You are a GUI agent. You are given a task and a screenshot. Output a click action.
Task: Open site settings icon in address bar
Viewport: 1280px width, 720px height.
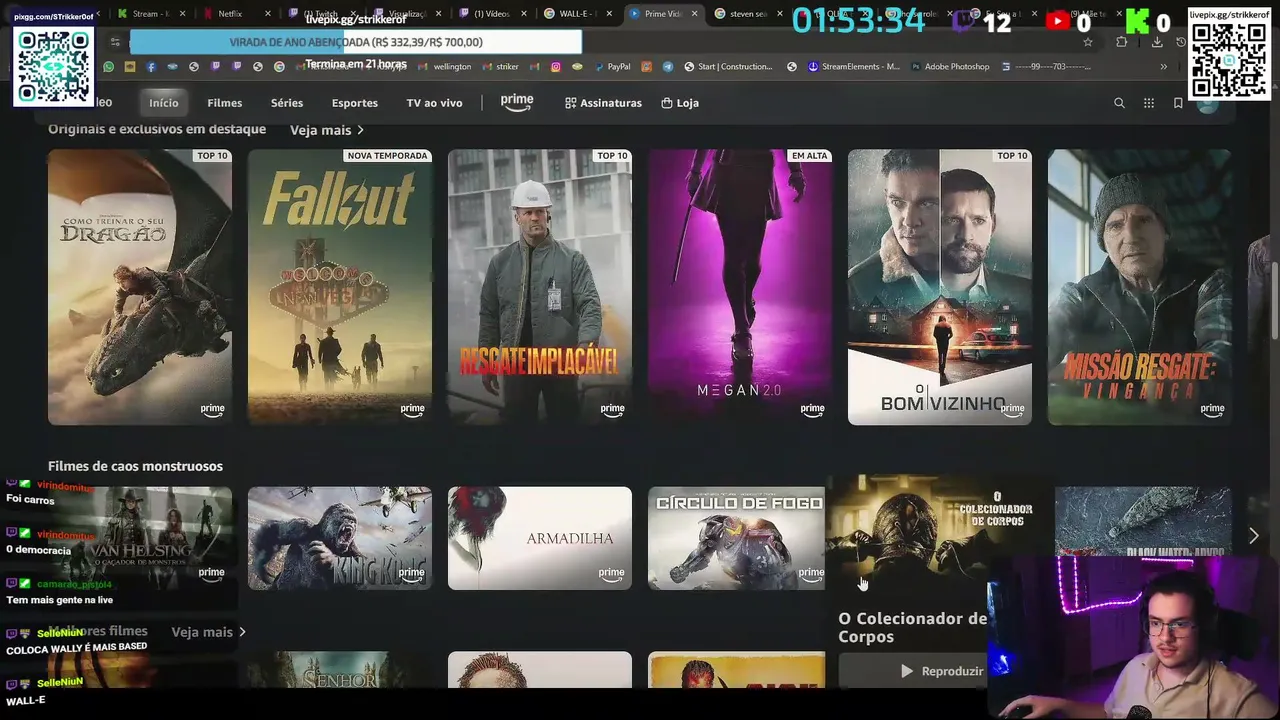[x=115, y=42]
